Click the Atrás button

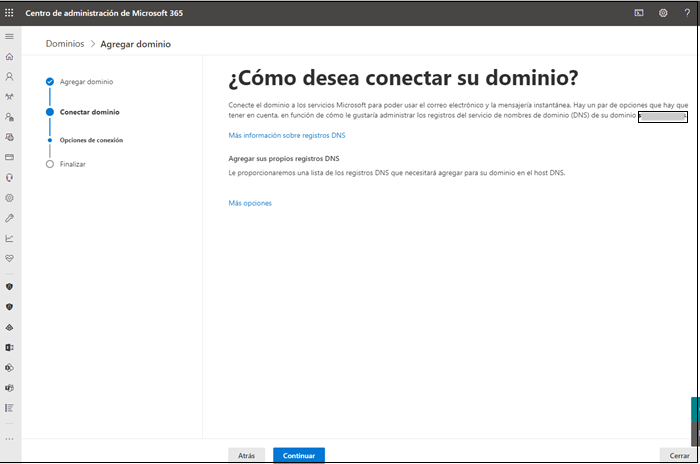pos(246,456)
